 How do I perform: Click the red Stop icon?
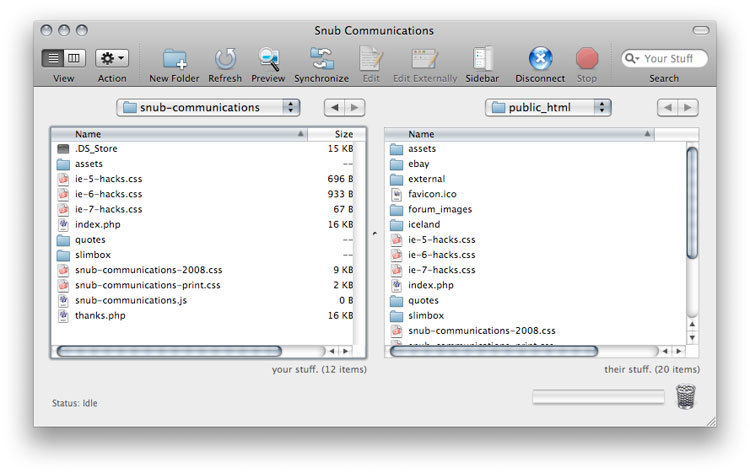[x=587, y=59]
